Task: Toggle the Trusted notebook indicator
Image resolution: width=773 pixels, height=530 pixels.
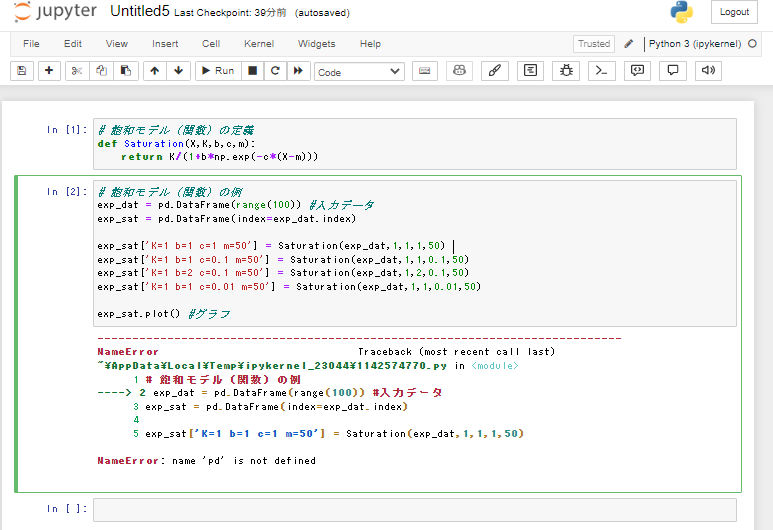Action: (593, 44)
